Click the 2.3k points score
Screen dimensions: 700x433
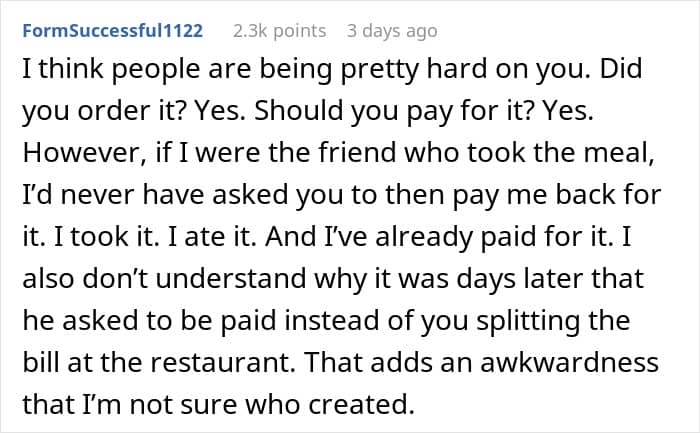[279, 31]
